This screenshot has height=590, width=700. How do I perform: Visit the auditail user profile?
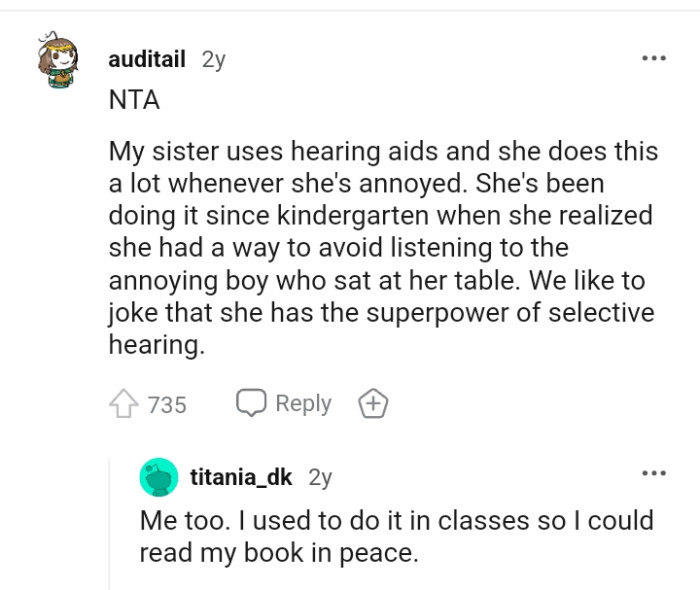click(x=146, y=59)
